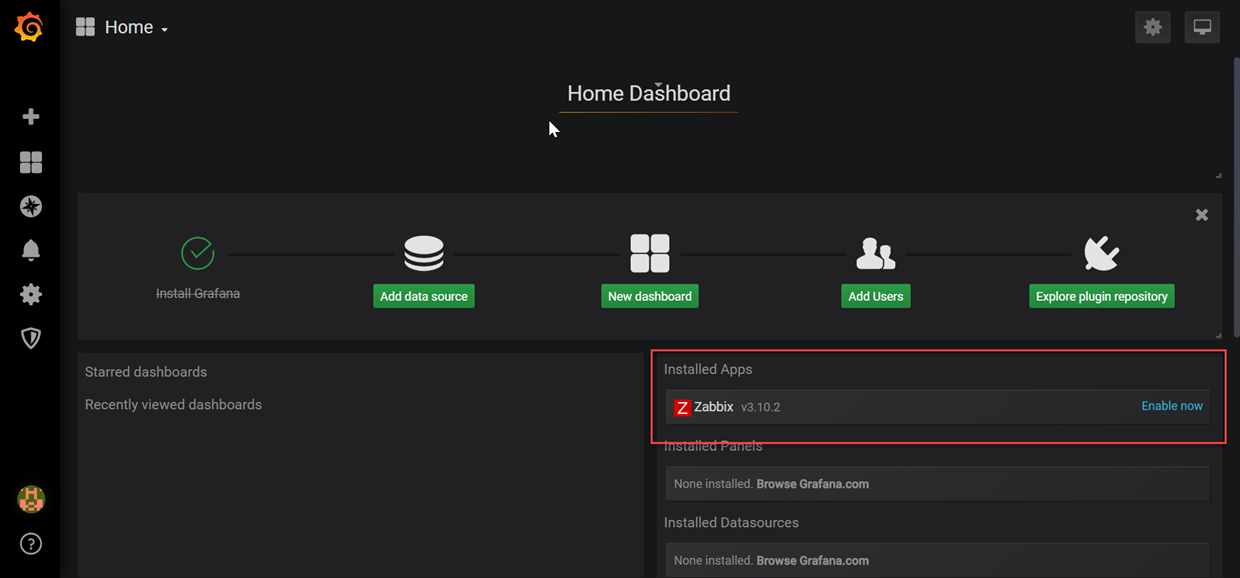This screenshot has width=1240, height=578.
Task: Open dashboard settings gear at top right
Action: click(x=1153, y=27)
